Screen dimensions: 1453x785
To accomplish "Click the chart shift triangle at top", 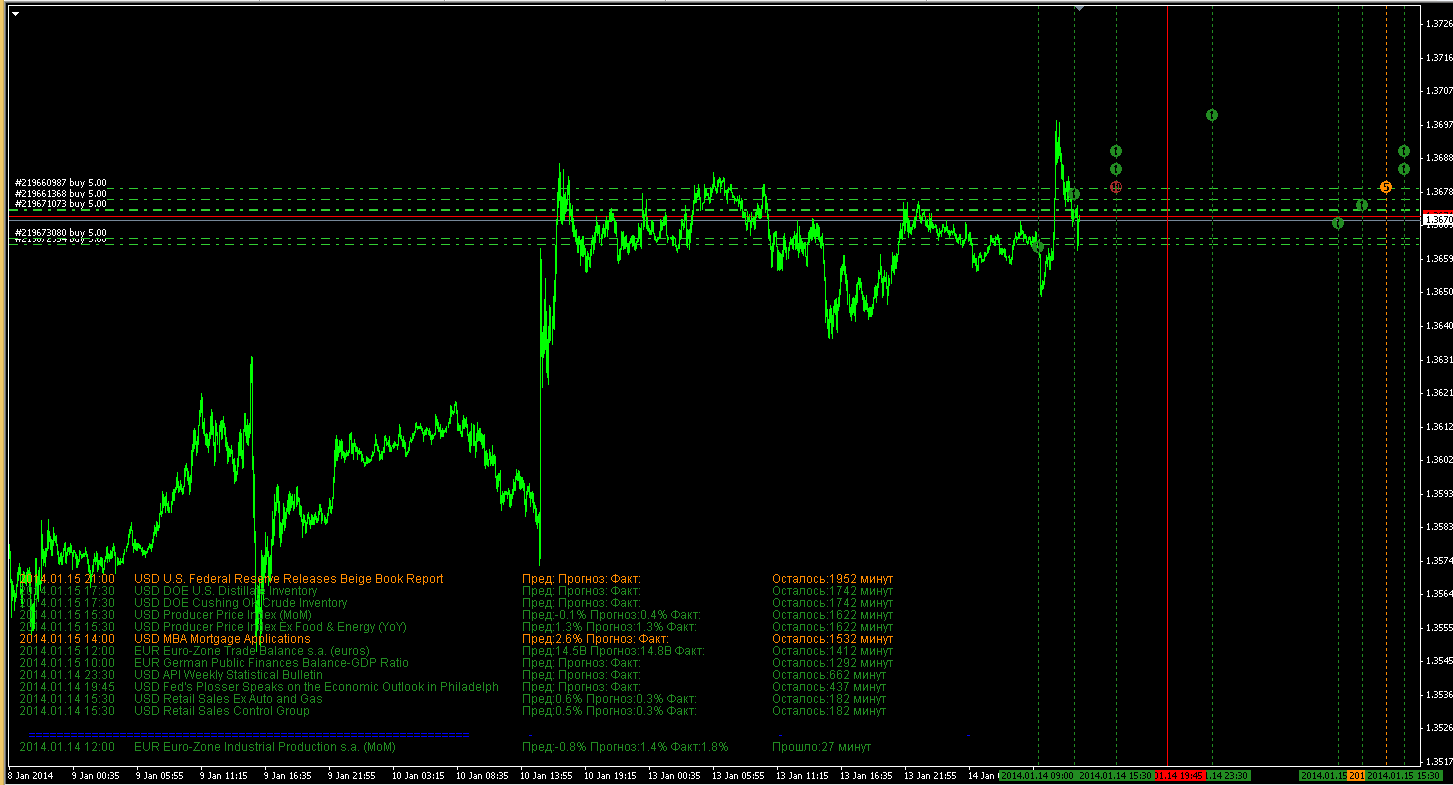I will [x=1079, y=7].
